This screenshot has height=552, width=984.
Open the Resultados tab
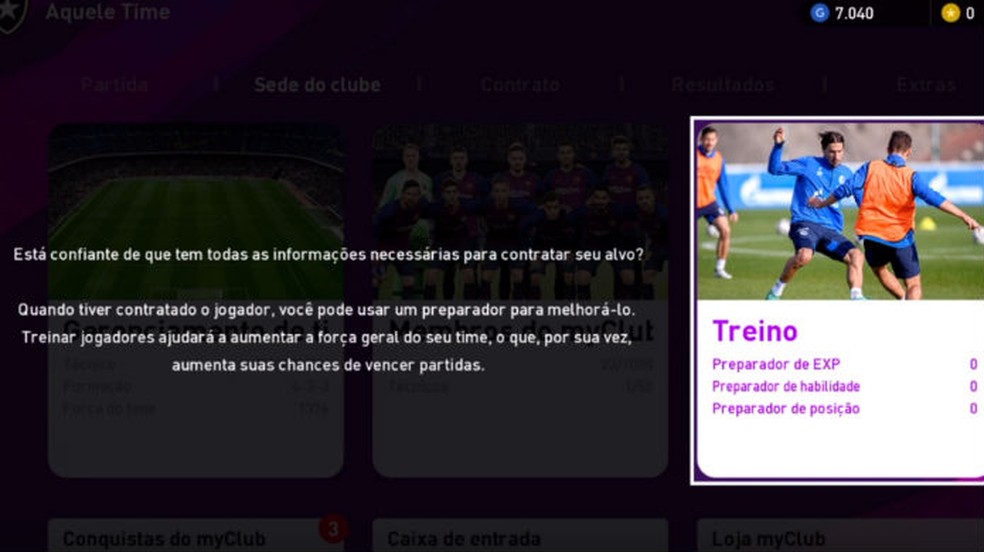(723, 85)
